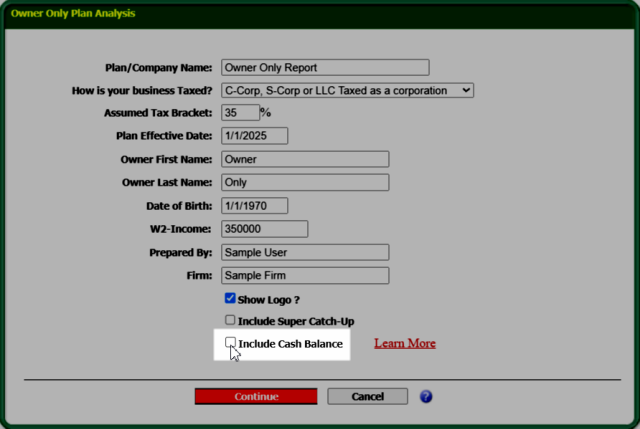This screenshot has height=429, width=640.
Task: Focus the Plan Effective Date field
Action: click(x=254, y=136)
